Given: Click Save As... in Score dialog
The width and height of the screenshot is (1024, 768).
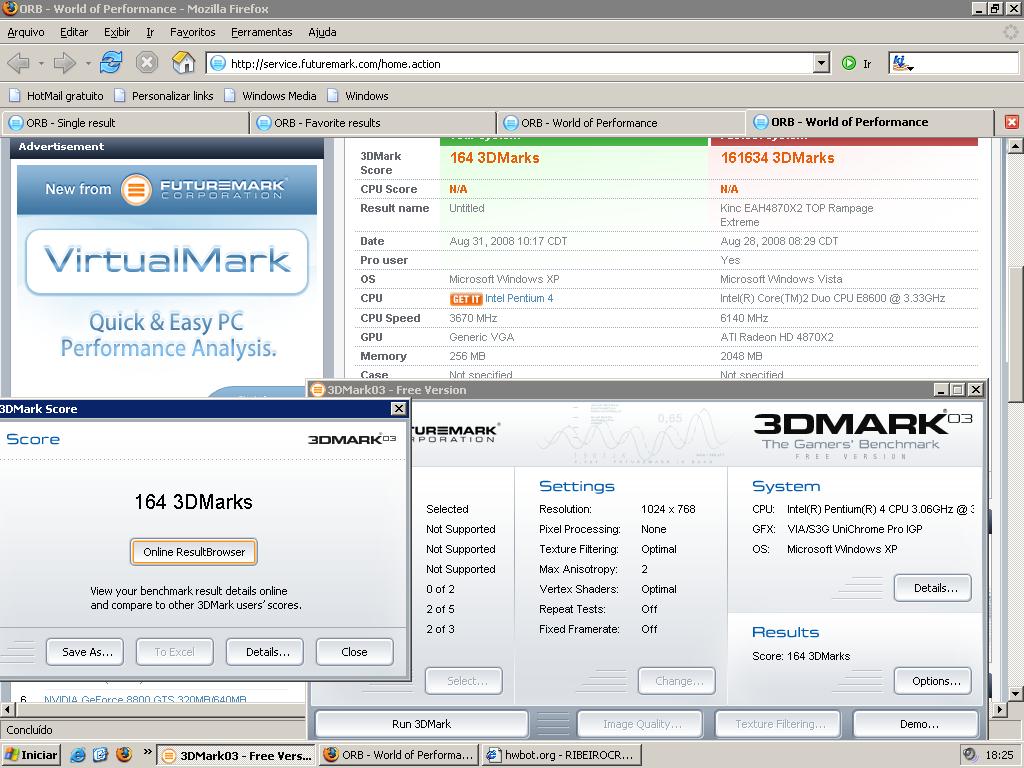Looking at the screenshot, I should [x=87, y=652].
